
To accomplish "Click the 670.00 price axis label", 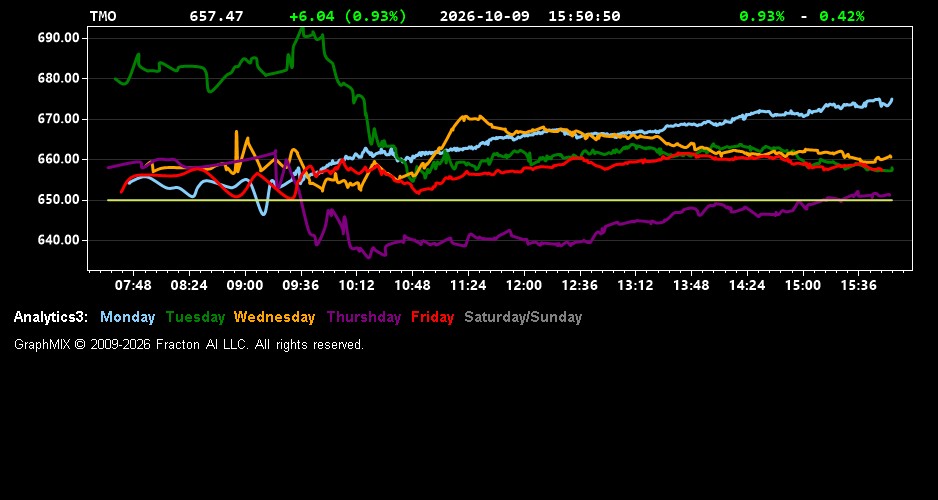I will (59, 118).
